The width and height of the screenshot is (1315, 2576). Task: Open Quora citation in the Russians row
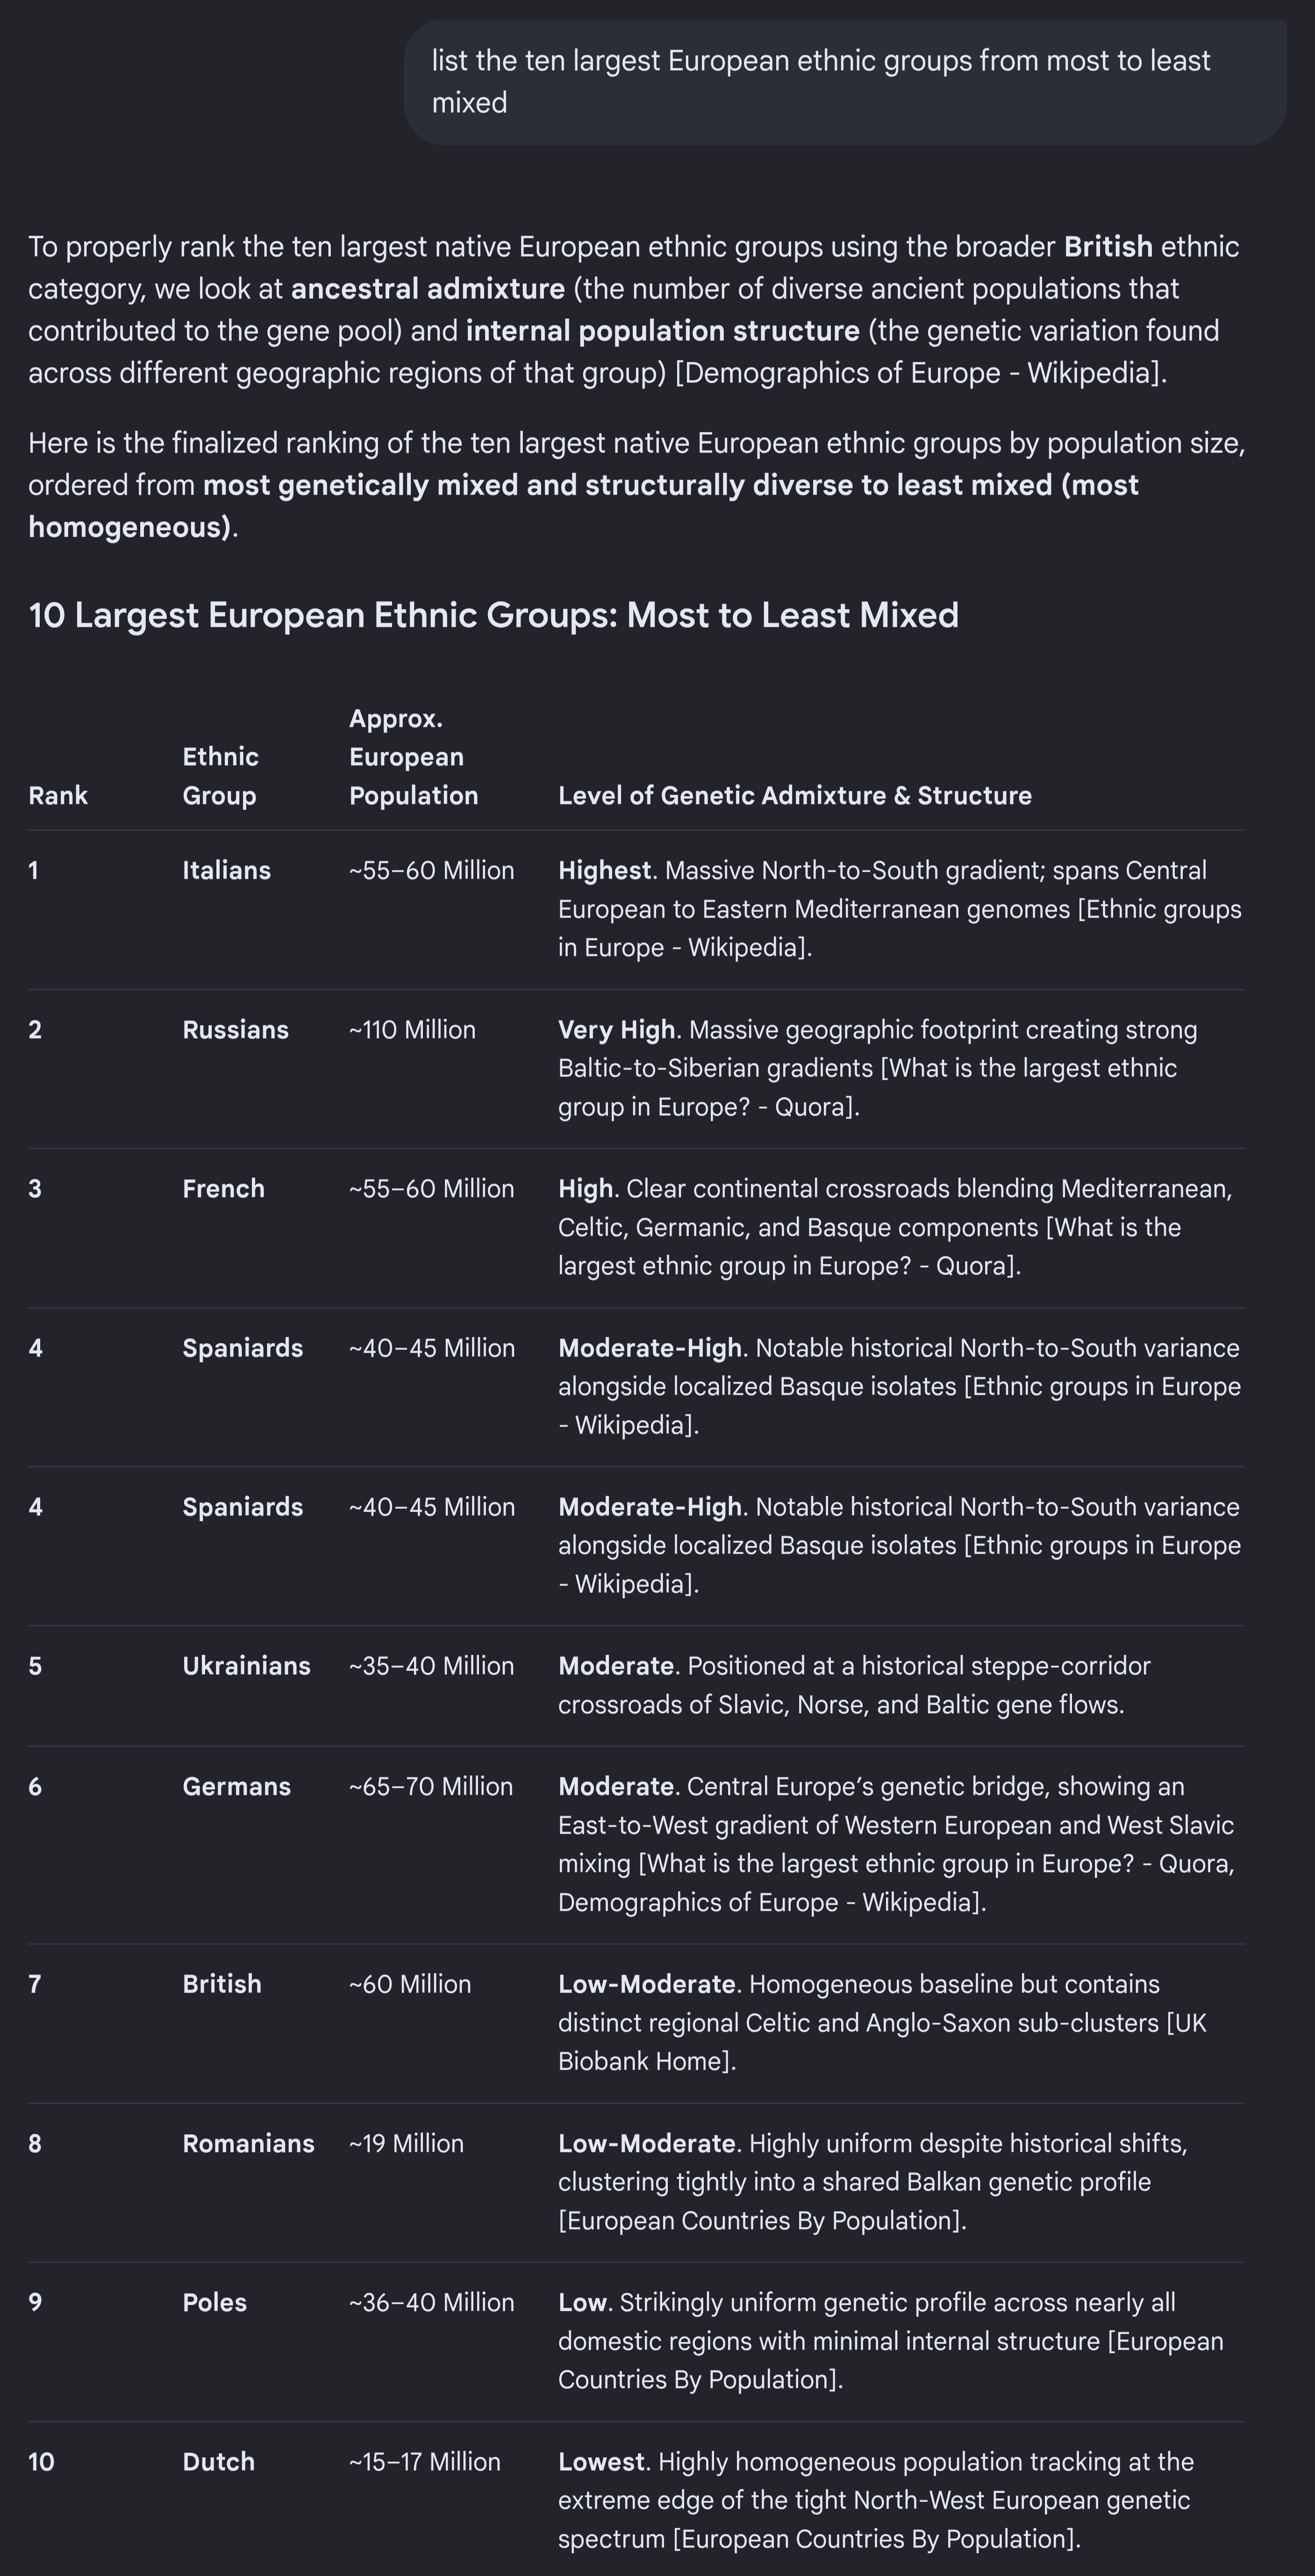click(x=869, y=1087)
